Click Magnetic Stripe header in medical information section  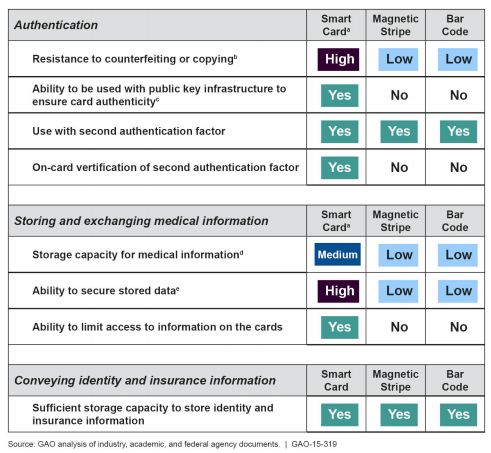395,221
